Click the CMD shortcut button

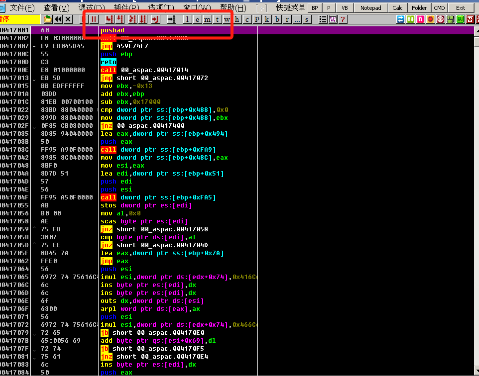(439, 8)
